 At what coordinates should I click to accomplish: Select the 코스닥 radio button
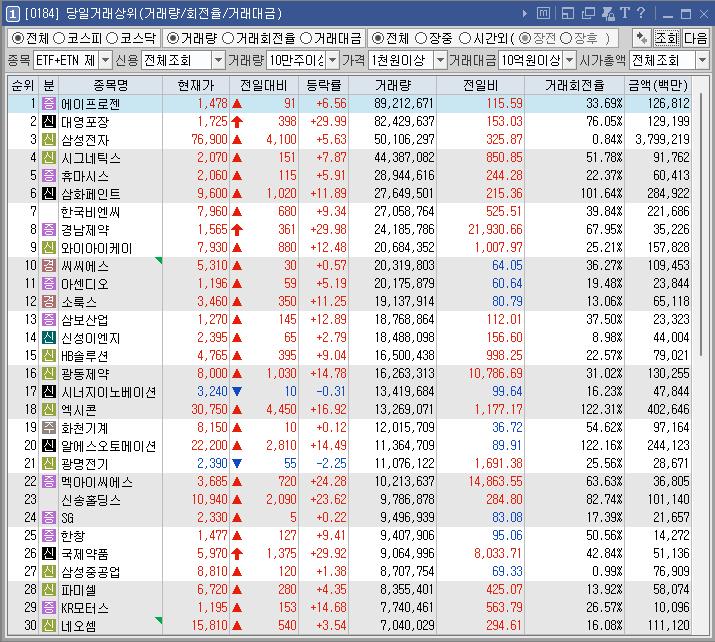(x=112, y=38)
